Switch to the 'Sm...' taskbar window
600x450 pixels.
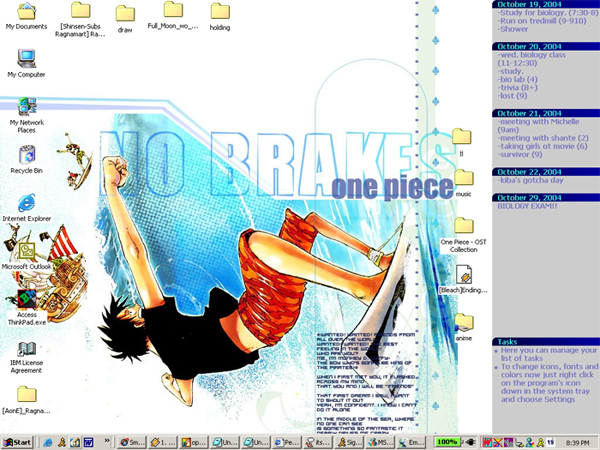(x=132, y=443)
